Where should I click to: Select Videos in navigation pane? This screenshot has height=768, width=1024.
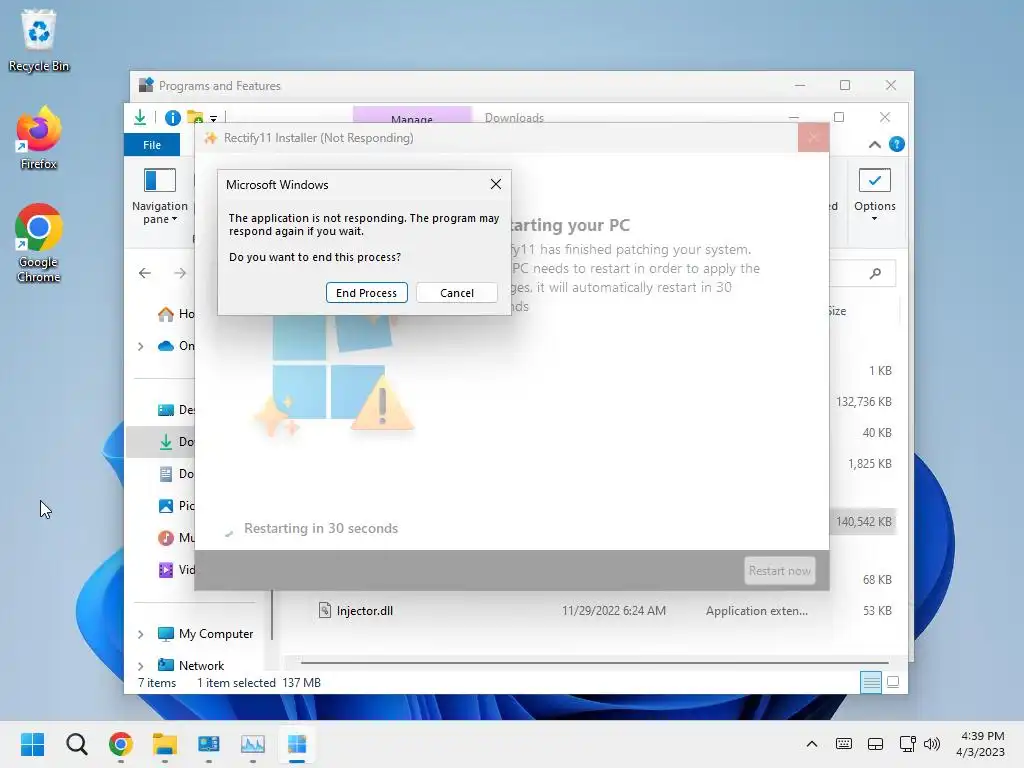176,570
